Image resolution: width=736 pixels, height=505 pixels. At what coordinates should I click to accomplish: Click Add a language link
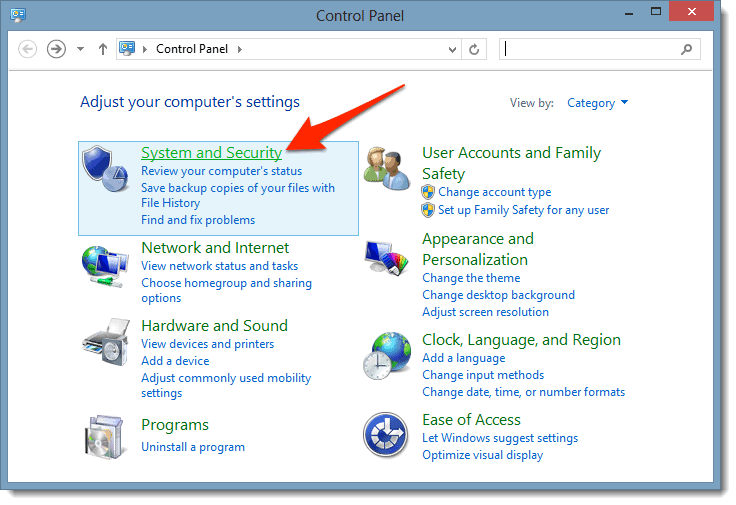click(x=464, y=358)
